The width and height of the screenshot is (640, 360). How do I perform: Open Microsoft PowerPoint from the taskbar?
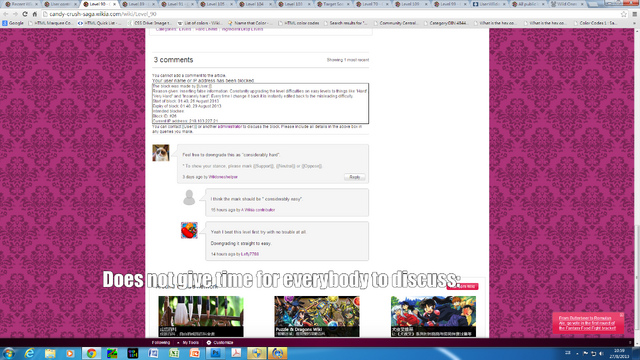[195, 353]
